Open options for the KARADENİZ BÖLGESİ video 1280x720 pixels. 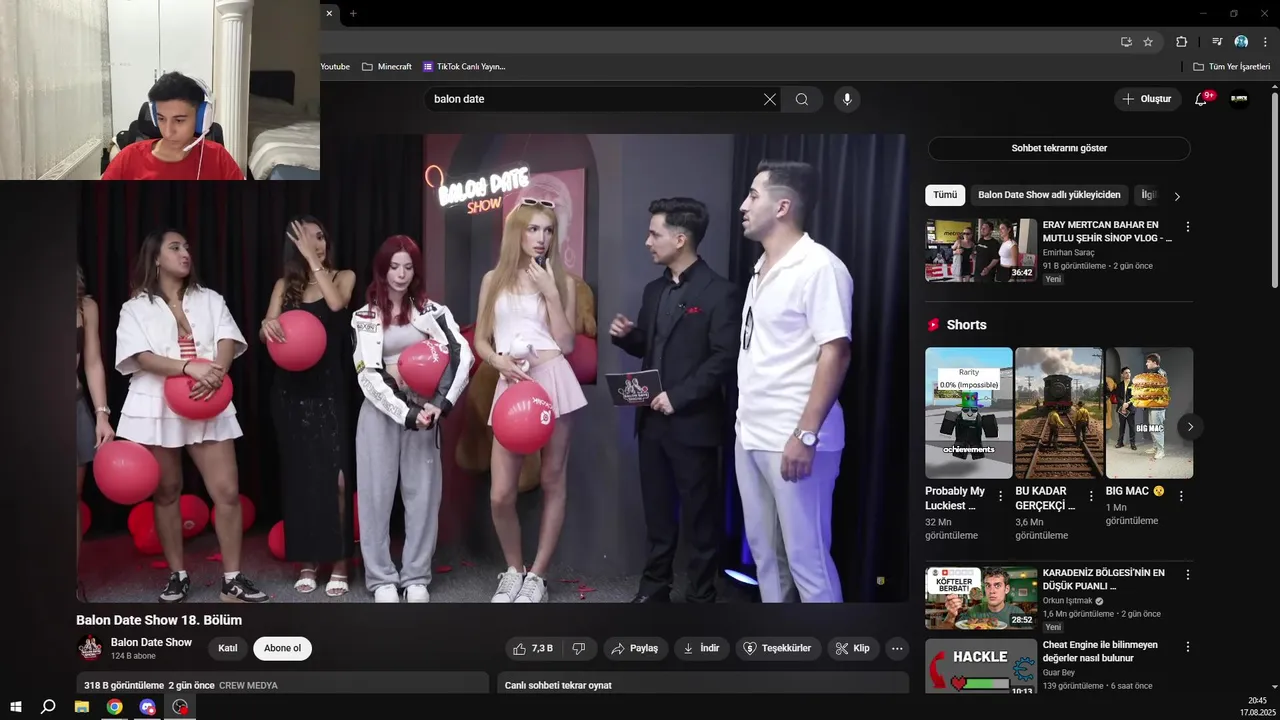pyautogui.click(x=1188, y=575)
